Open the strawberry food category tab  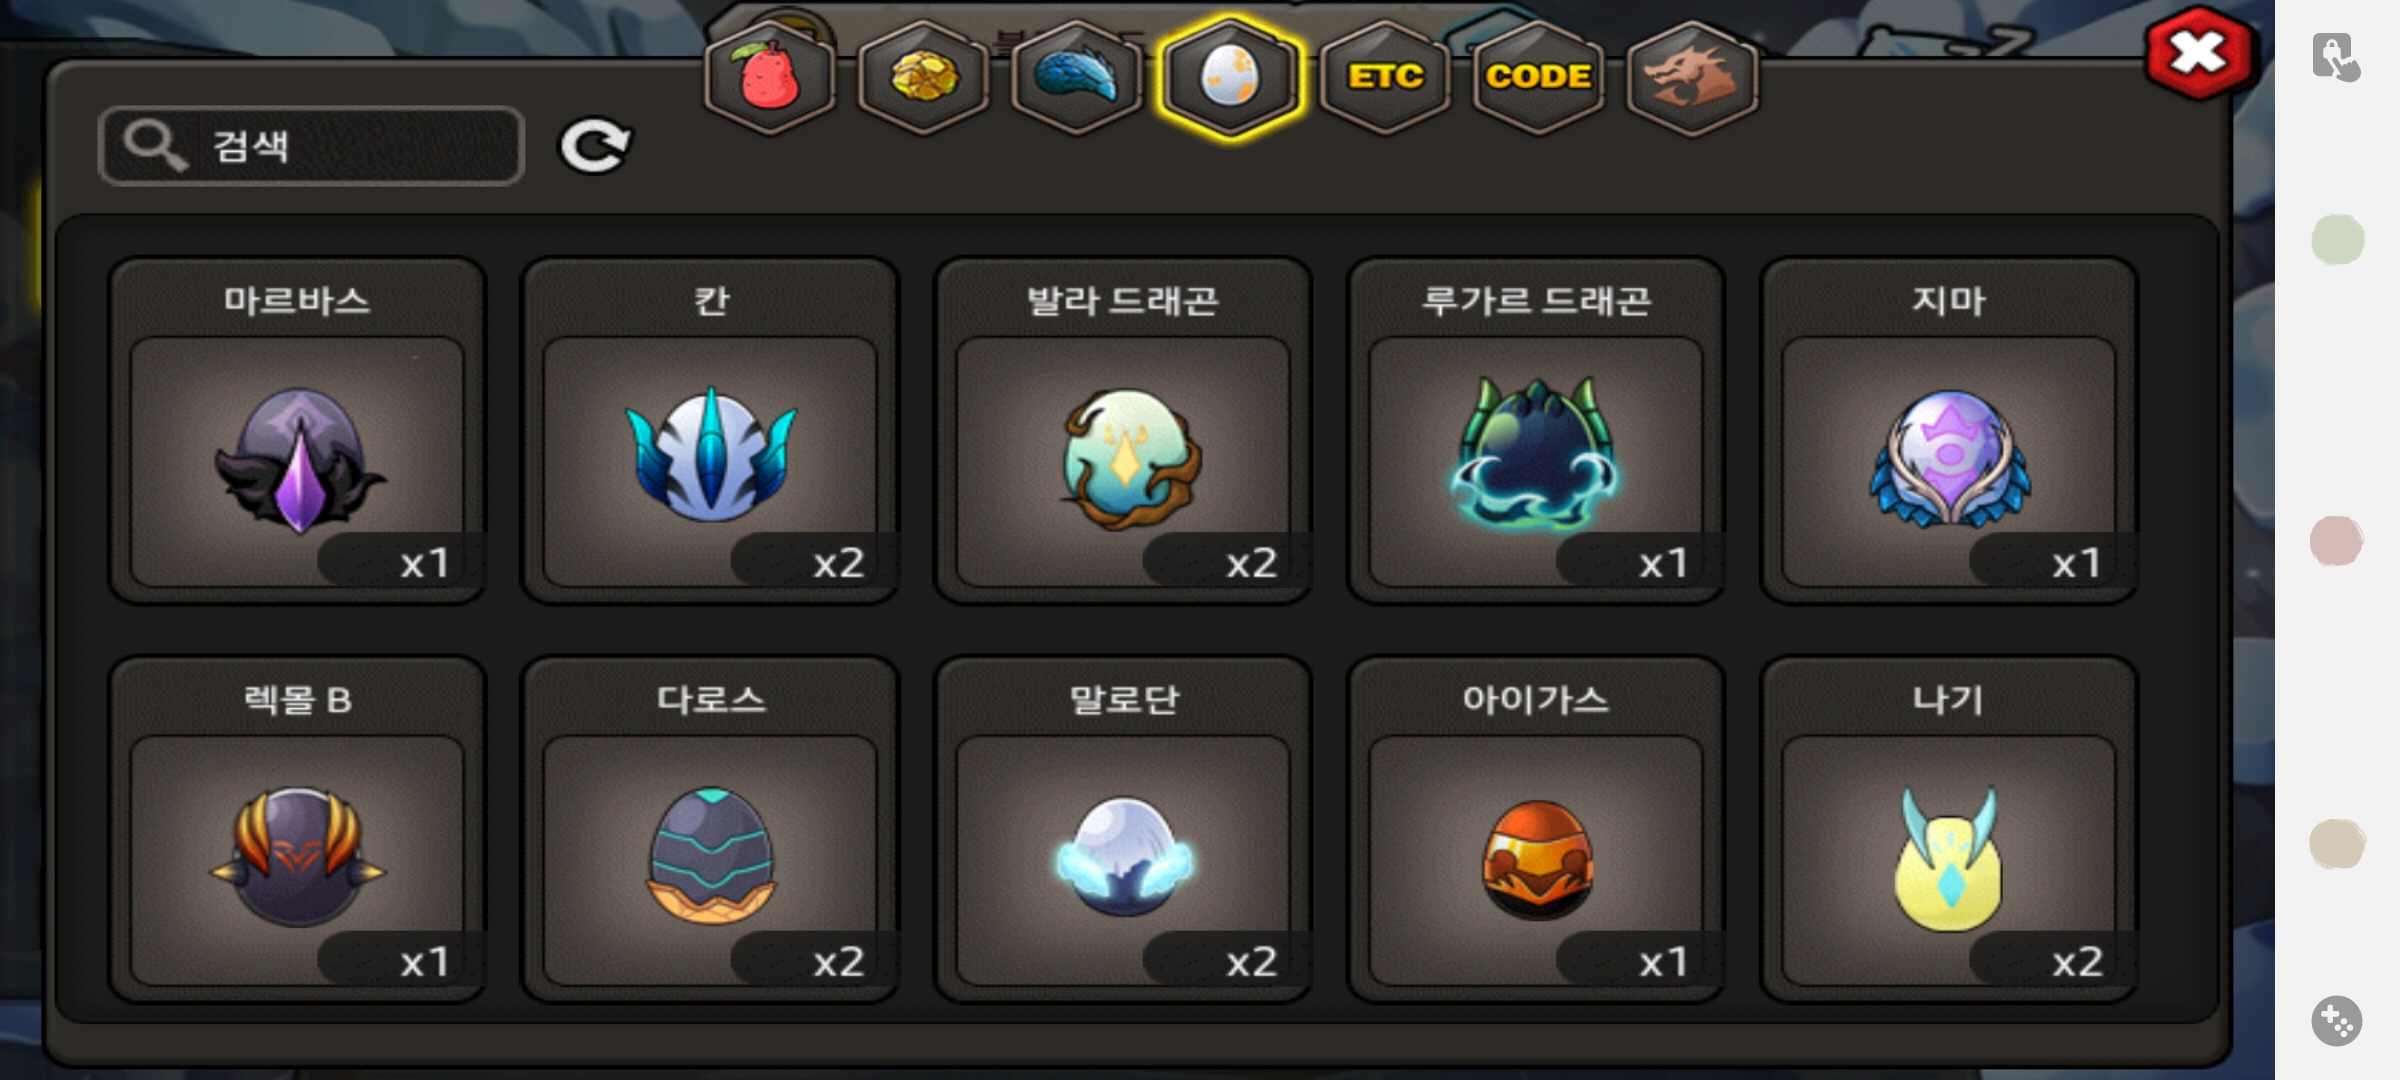(x=769, y=77)
